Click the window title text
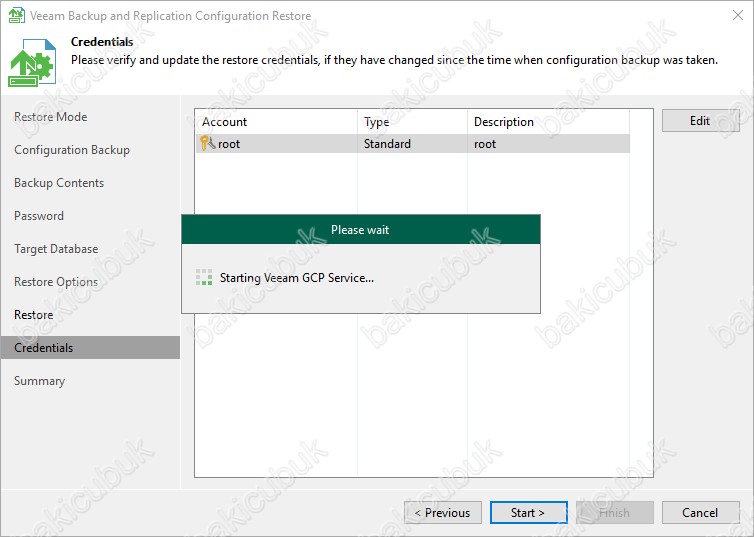Image resolution: width=754 pixels, height=537 pixels. pos(170,16)
